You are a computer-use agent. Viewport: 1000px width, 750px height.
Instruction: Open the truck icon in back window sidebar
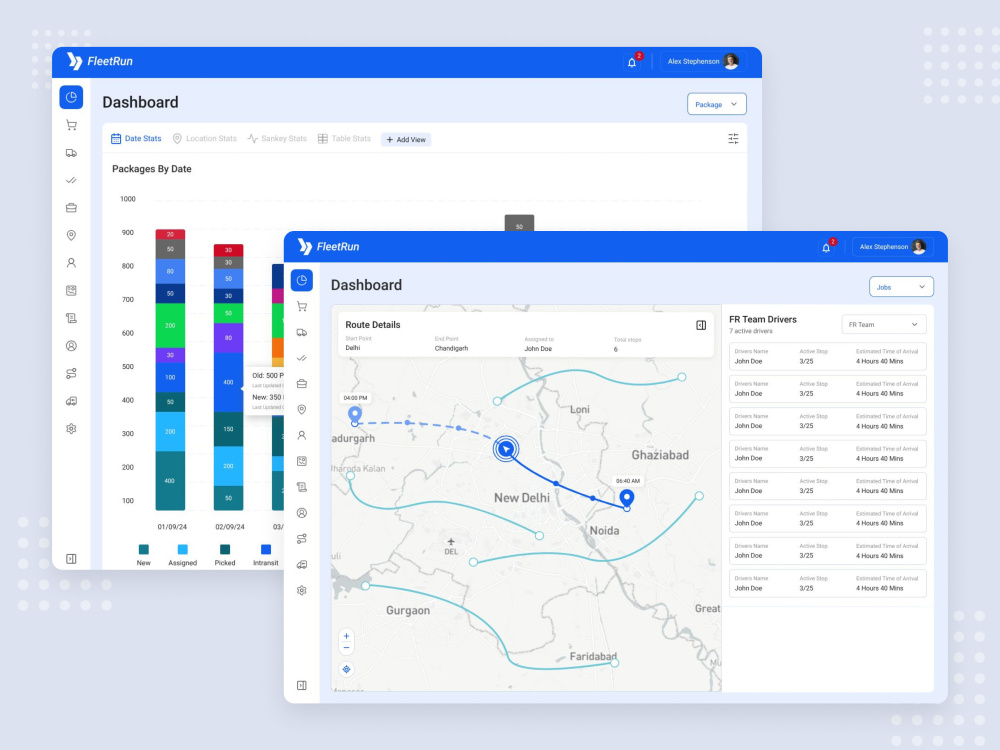(71, 152)
